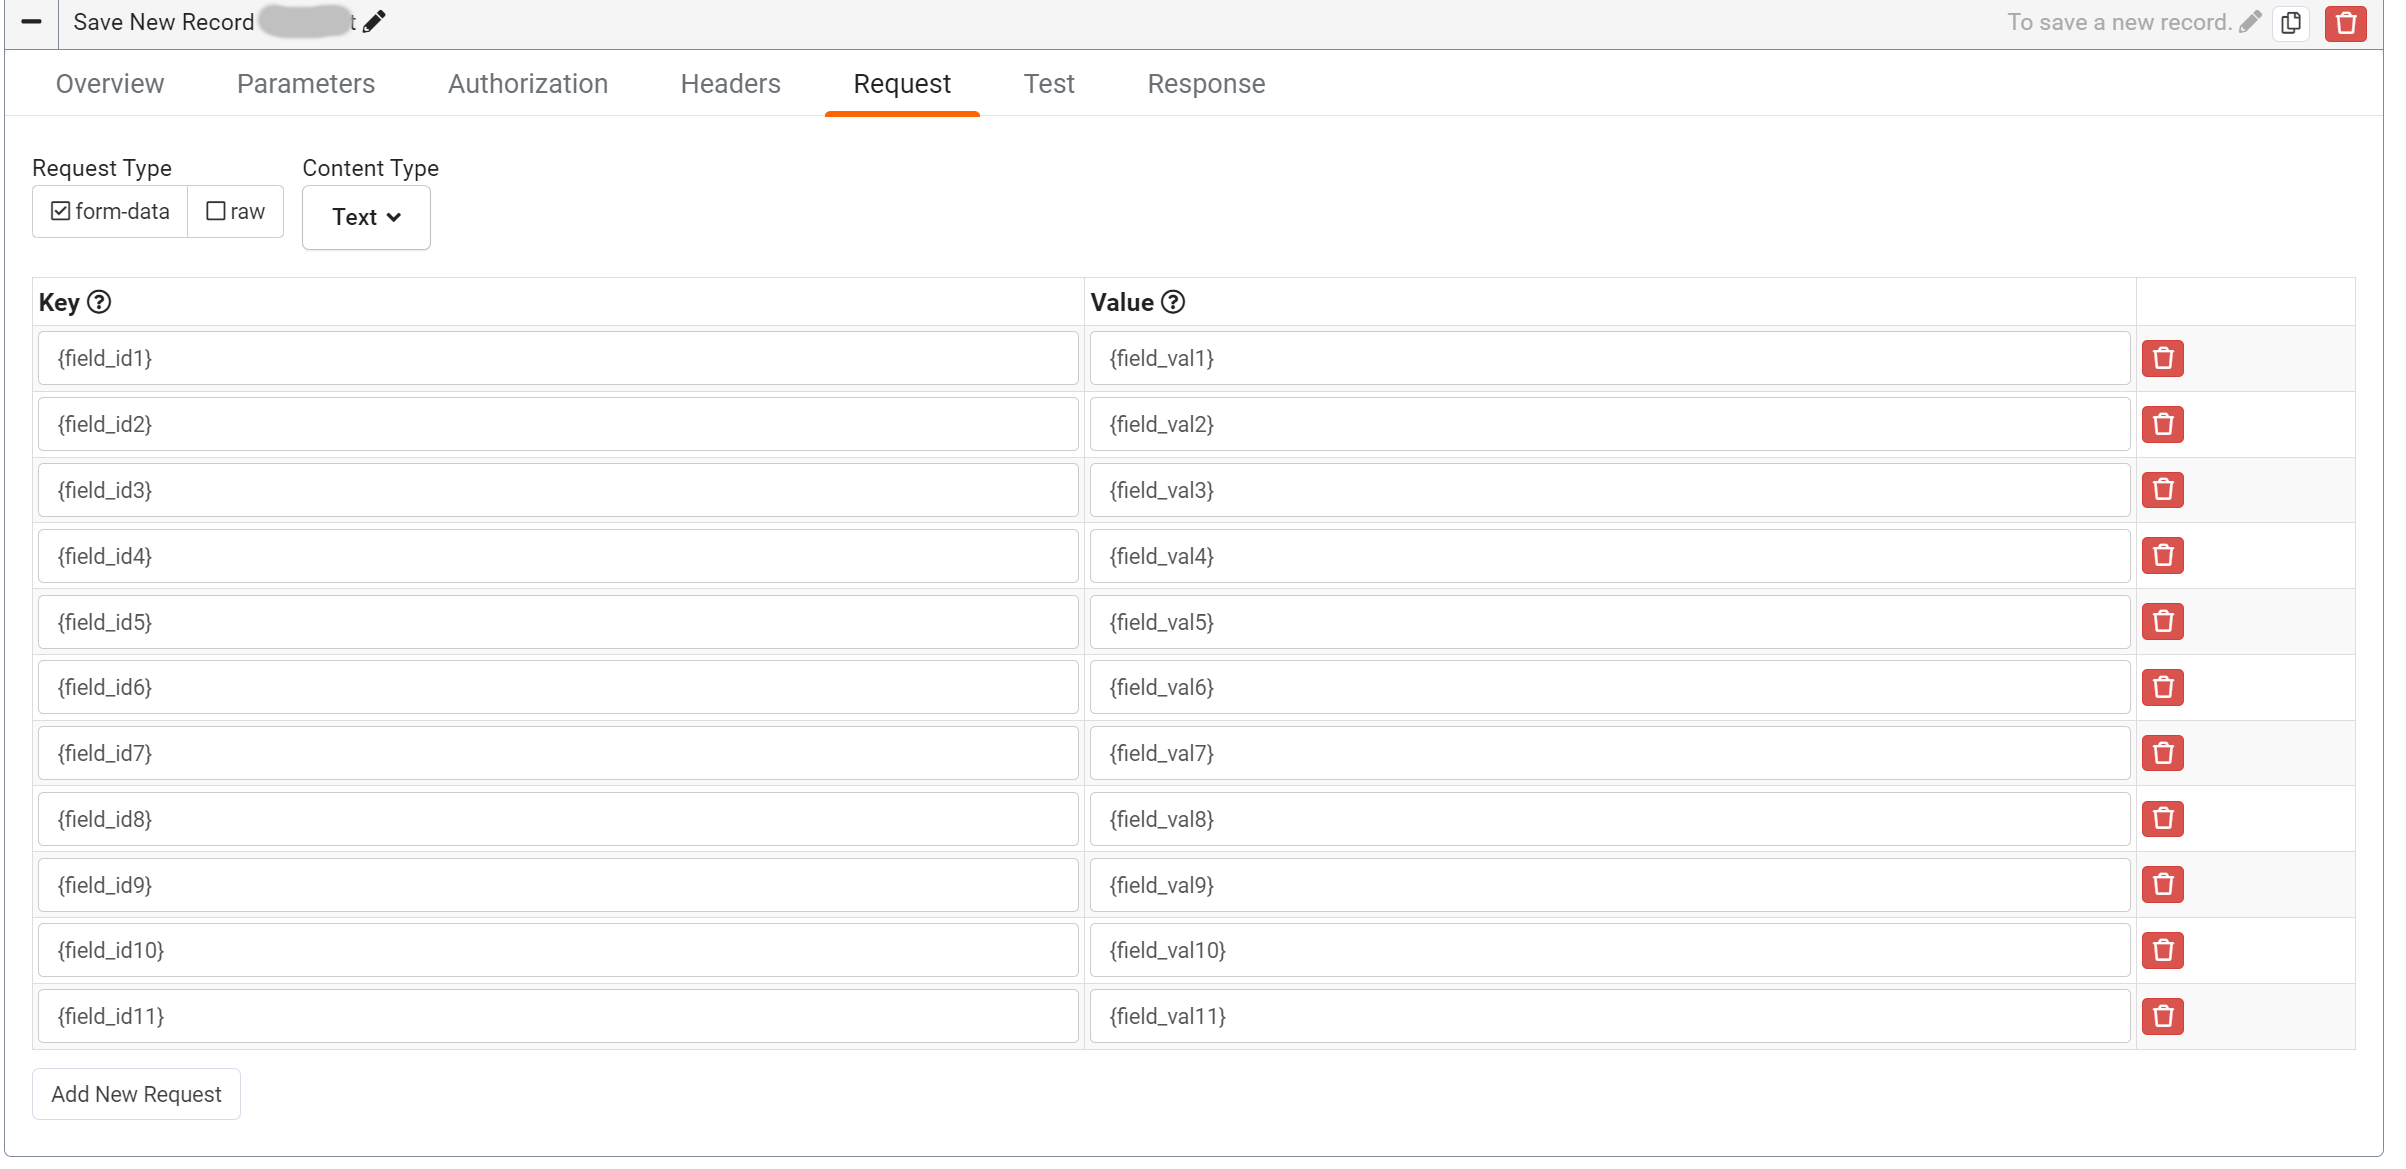Enable the raw request type checkbox
Image resolution: width=2406 pixels, height=1169 pixels.
point(214,210)
